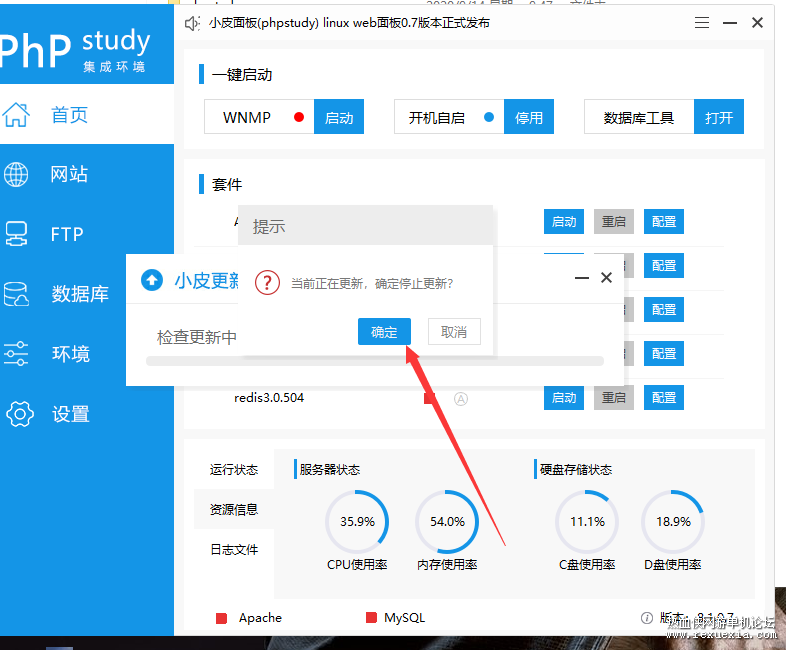The width and height of the screenshot is (786, 650).
Task: Click the database cloud icon
Action: (16, 294)
